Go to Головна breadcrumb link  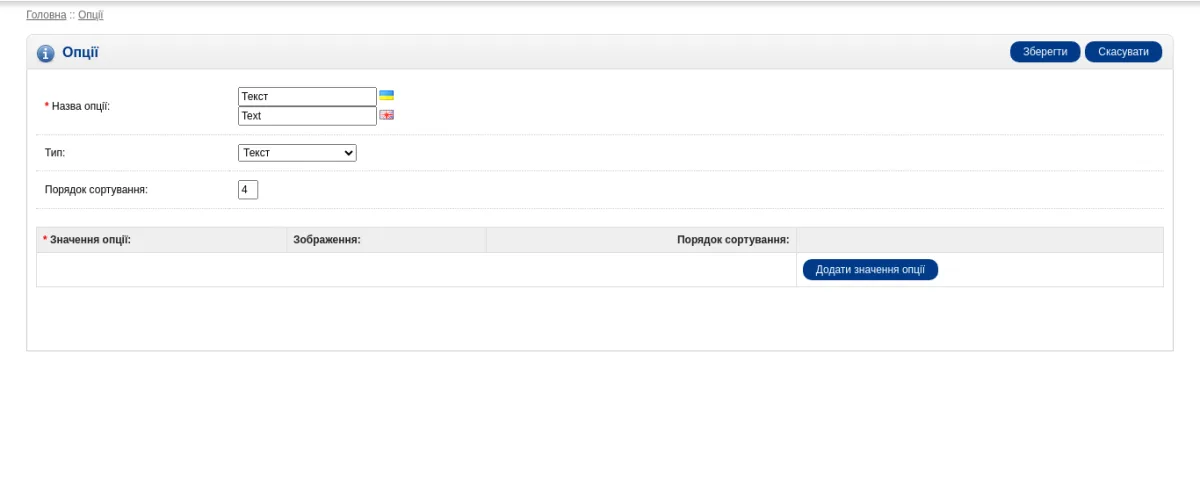click(46, 15)
